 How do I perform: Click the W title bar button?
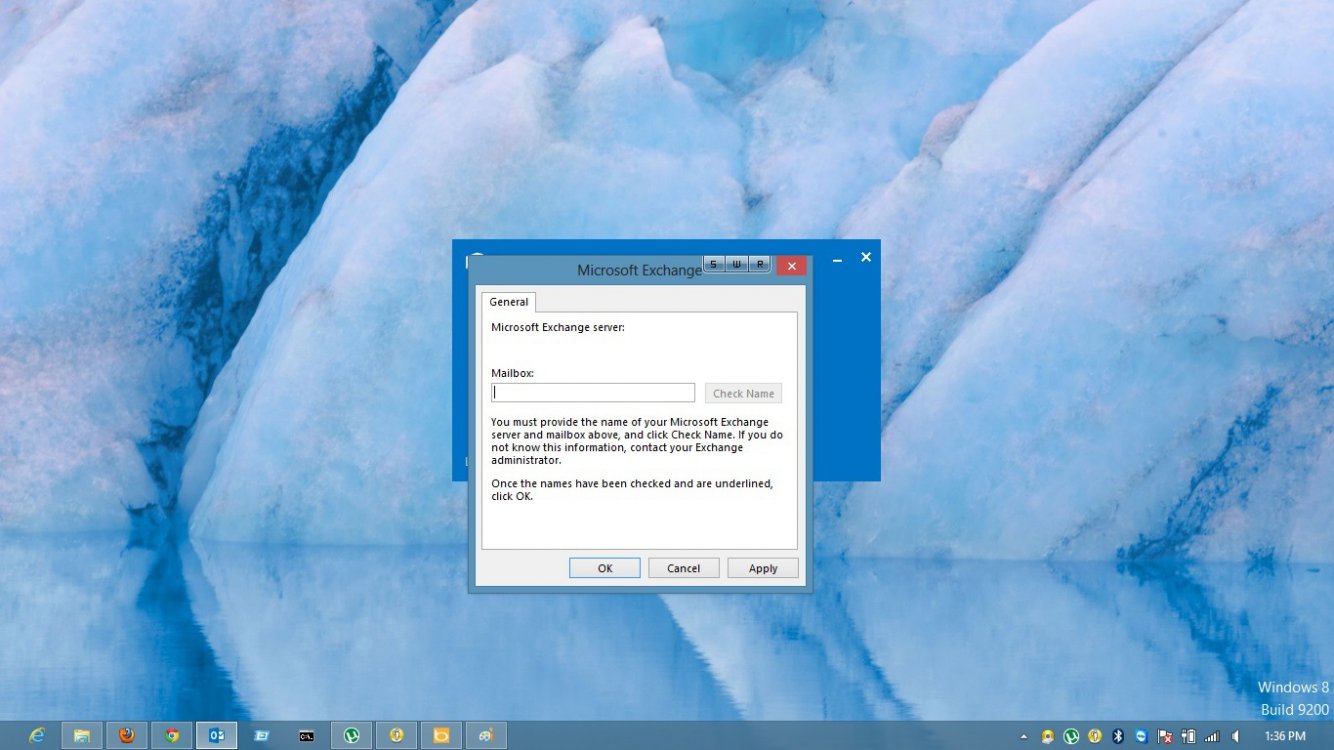click(x=737, y=264)
